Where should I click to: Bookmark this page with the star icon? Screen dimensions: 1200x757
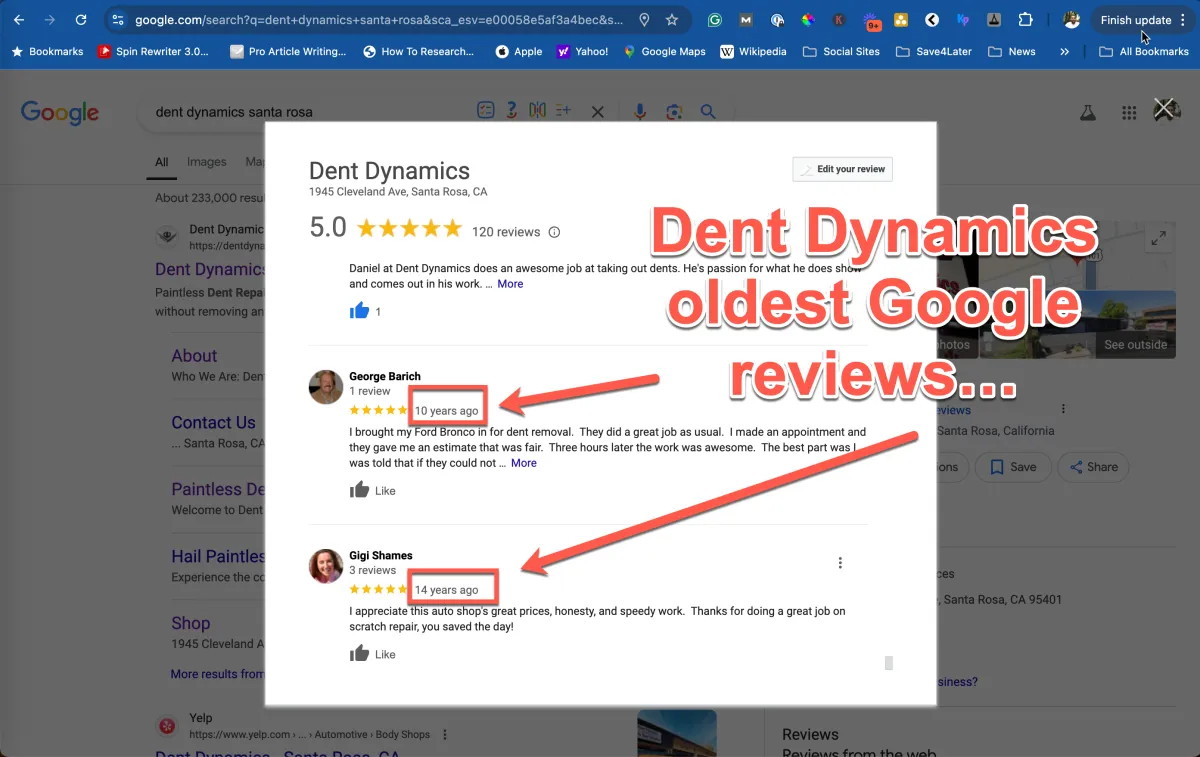click(x=672, y=20)
